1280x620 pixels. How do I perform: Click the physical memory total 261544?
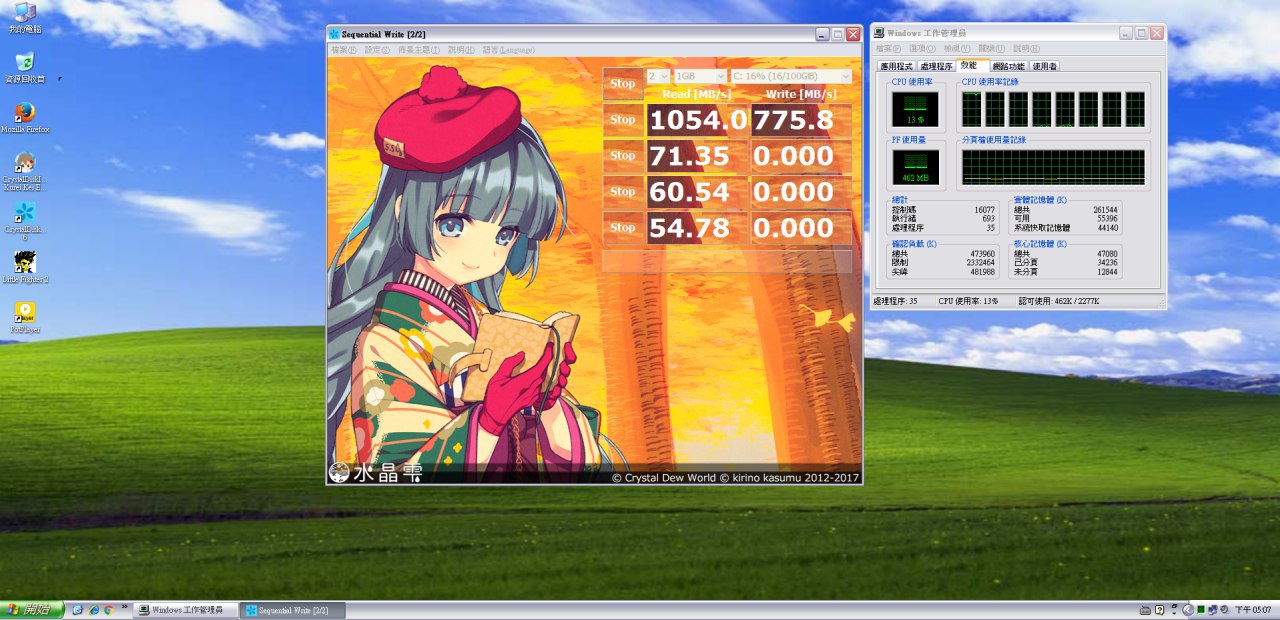tap(1105, 210)
